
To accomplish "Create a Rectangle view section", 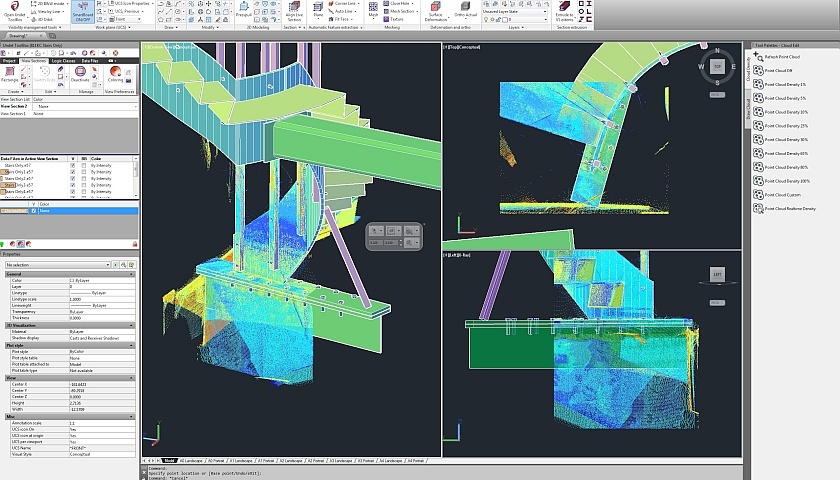I will click(10, 74).
